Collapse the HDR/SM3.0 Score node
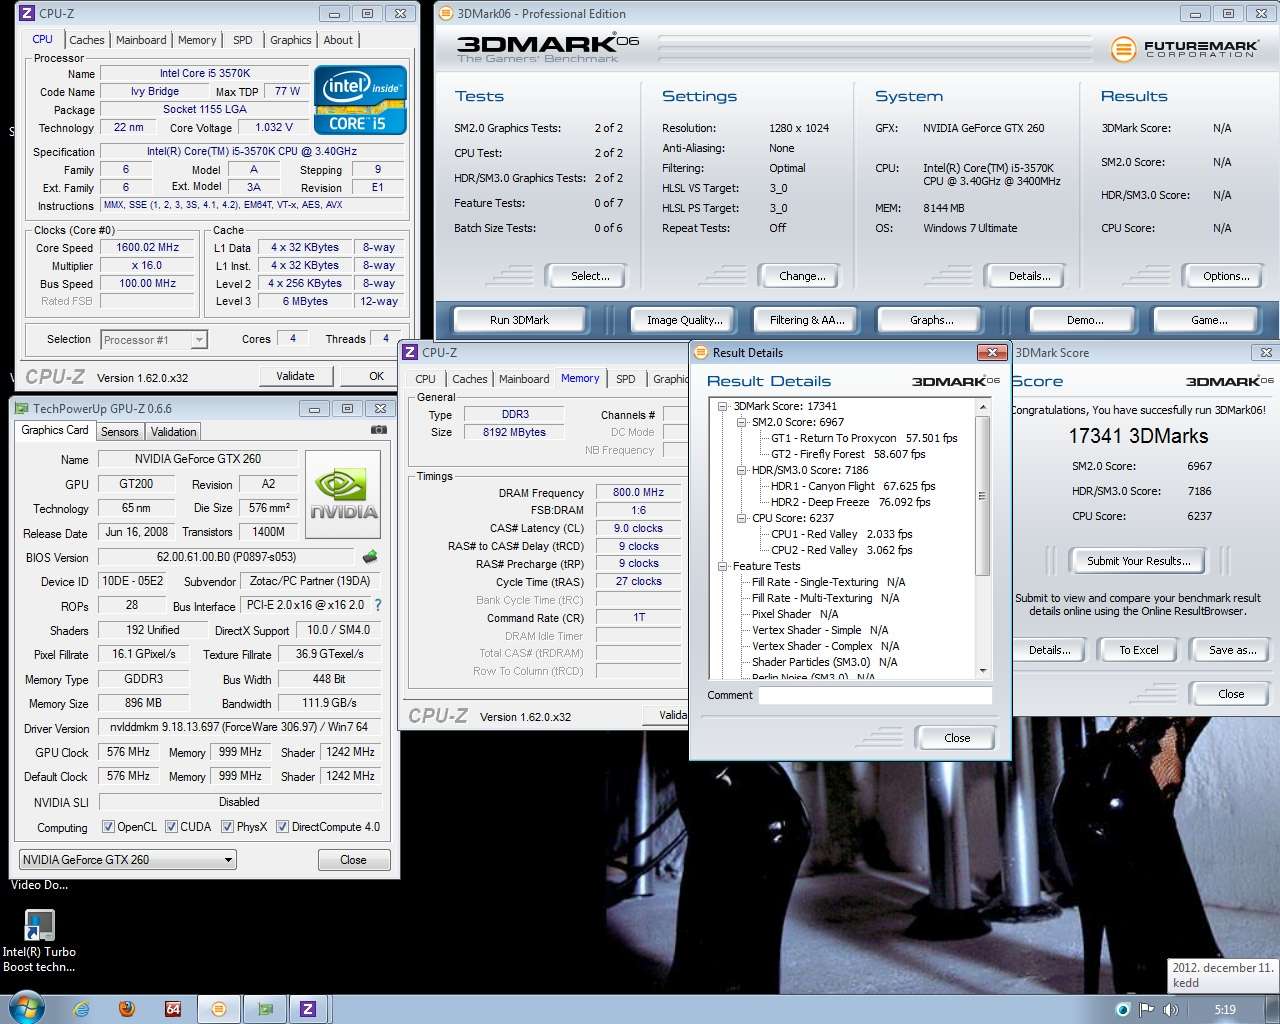Screen dimensions: 1280x1024 (742, 470)
